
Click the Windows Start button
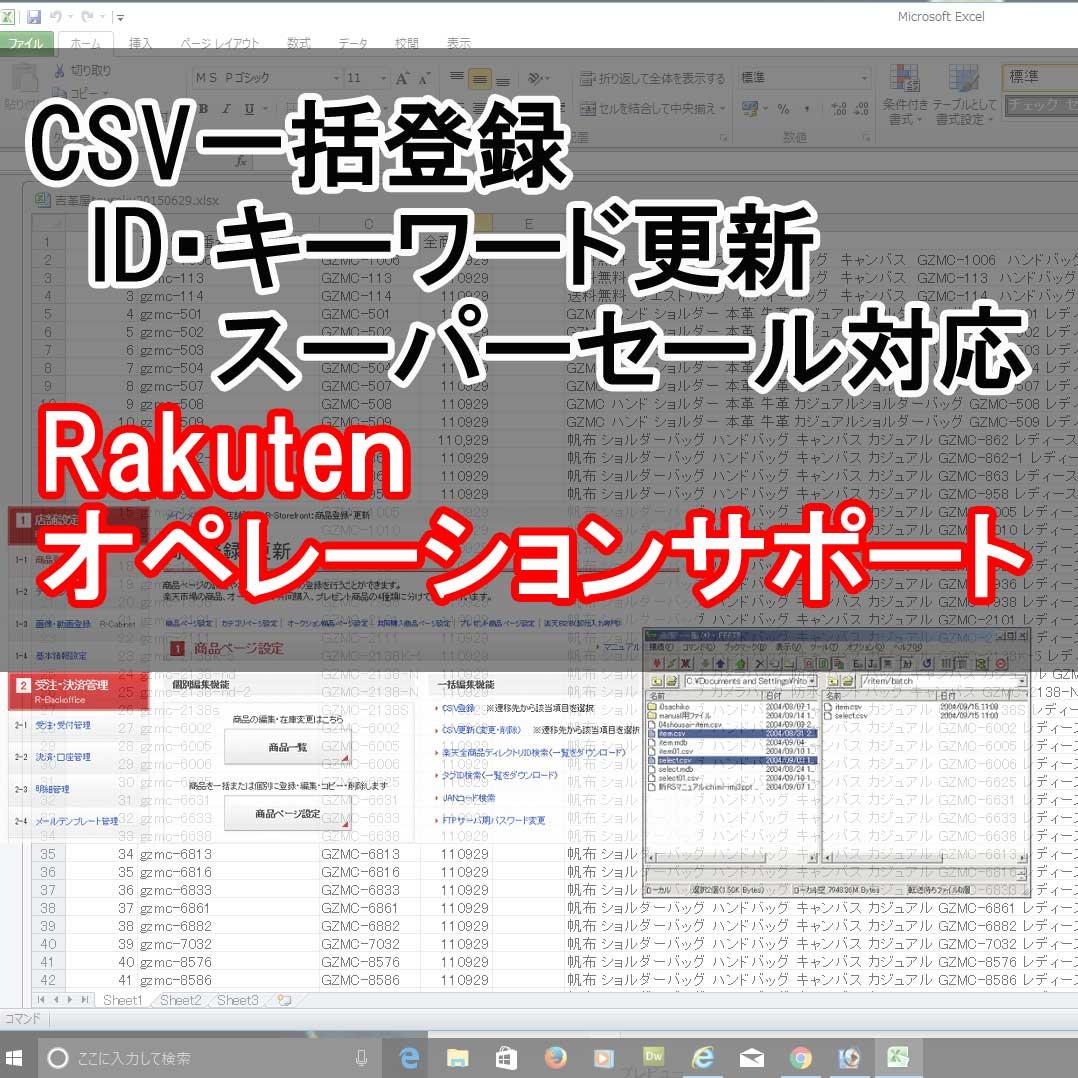tap(14, 1057)
